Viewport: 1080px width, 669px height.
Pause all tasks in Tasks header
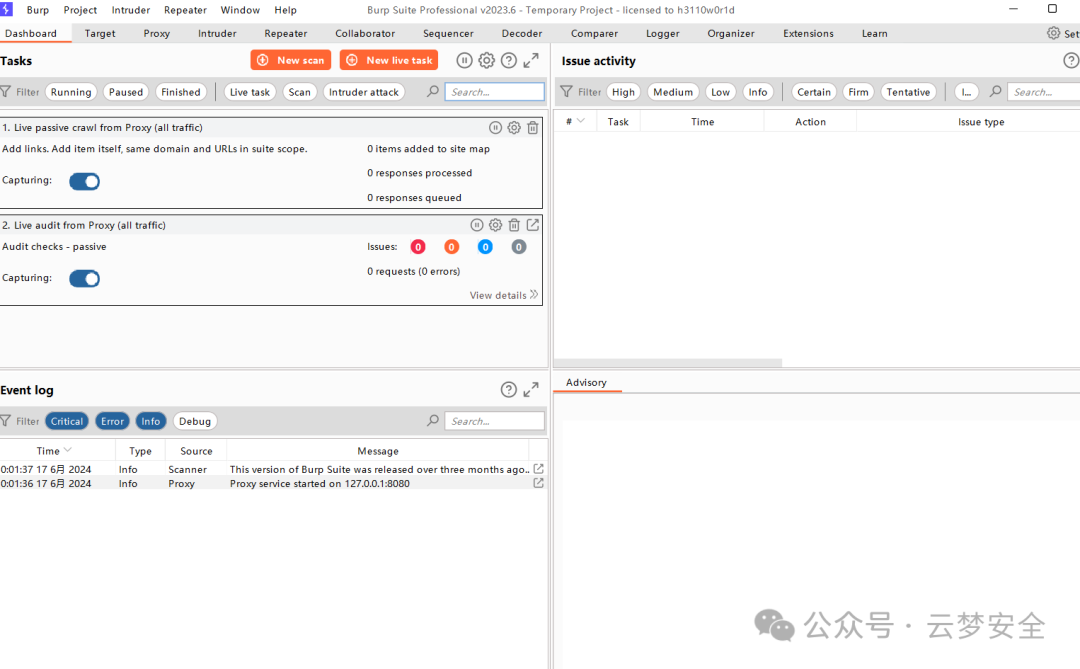(464, 61)
